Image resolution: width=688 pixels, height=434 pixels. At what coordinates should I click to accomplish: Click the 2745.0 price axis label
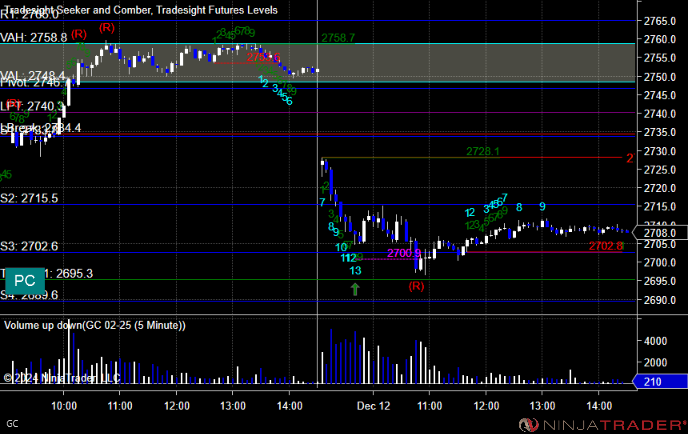coord(659,95)
